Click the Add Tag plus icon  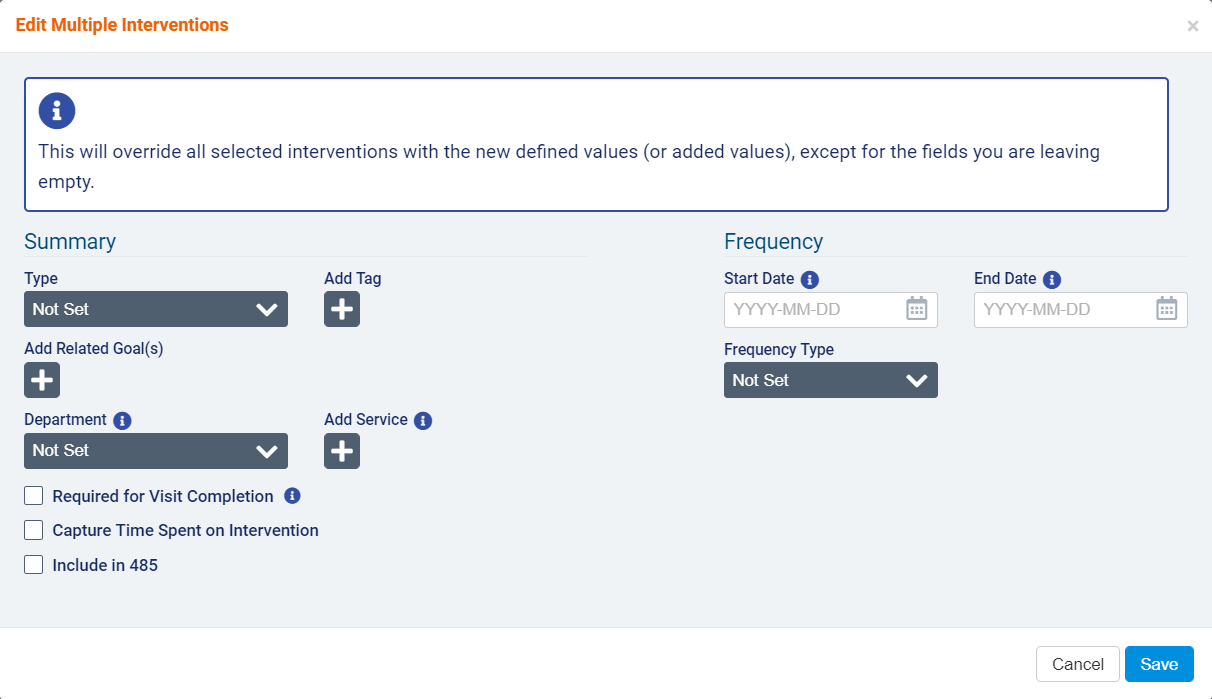(342, 309)
